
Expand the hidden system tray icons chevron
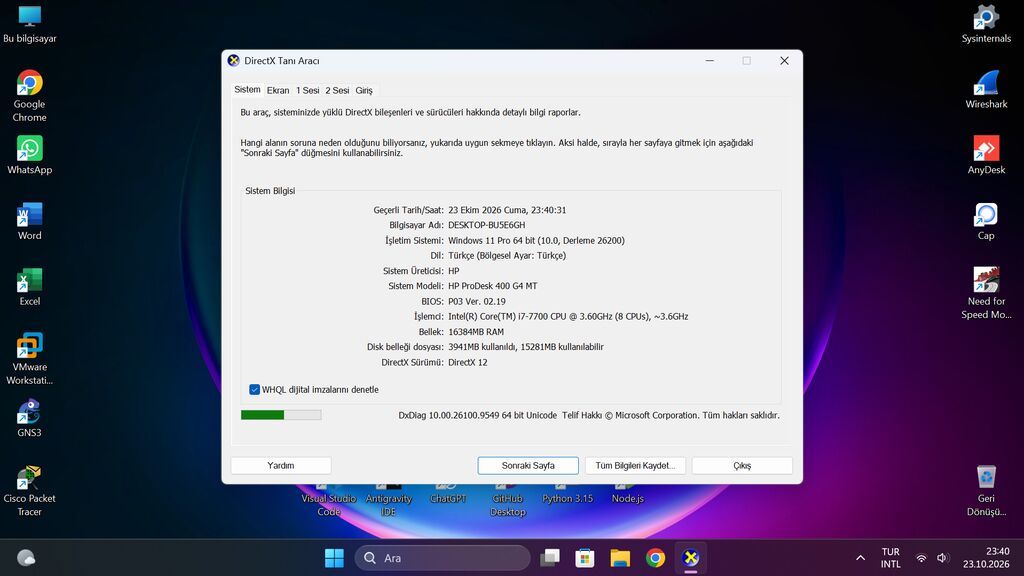coord(860,558)
